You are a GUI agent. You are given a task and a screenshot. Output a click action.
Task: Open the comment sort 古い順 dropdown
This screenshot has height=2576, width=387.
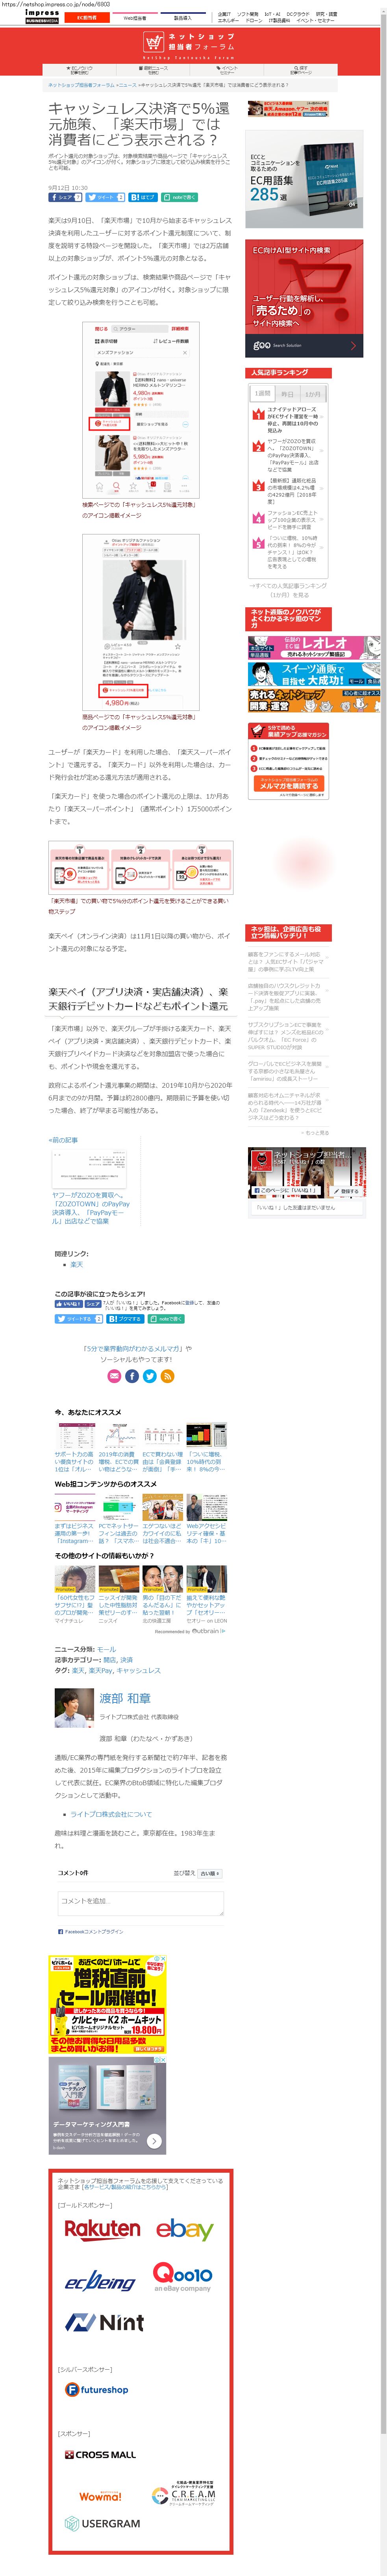pyautogui.click(x=209, y=1873)
